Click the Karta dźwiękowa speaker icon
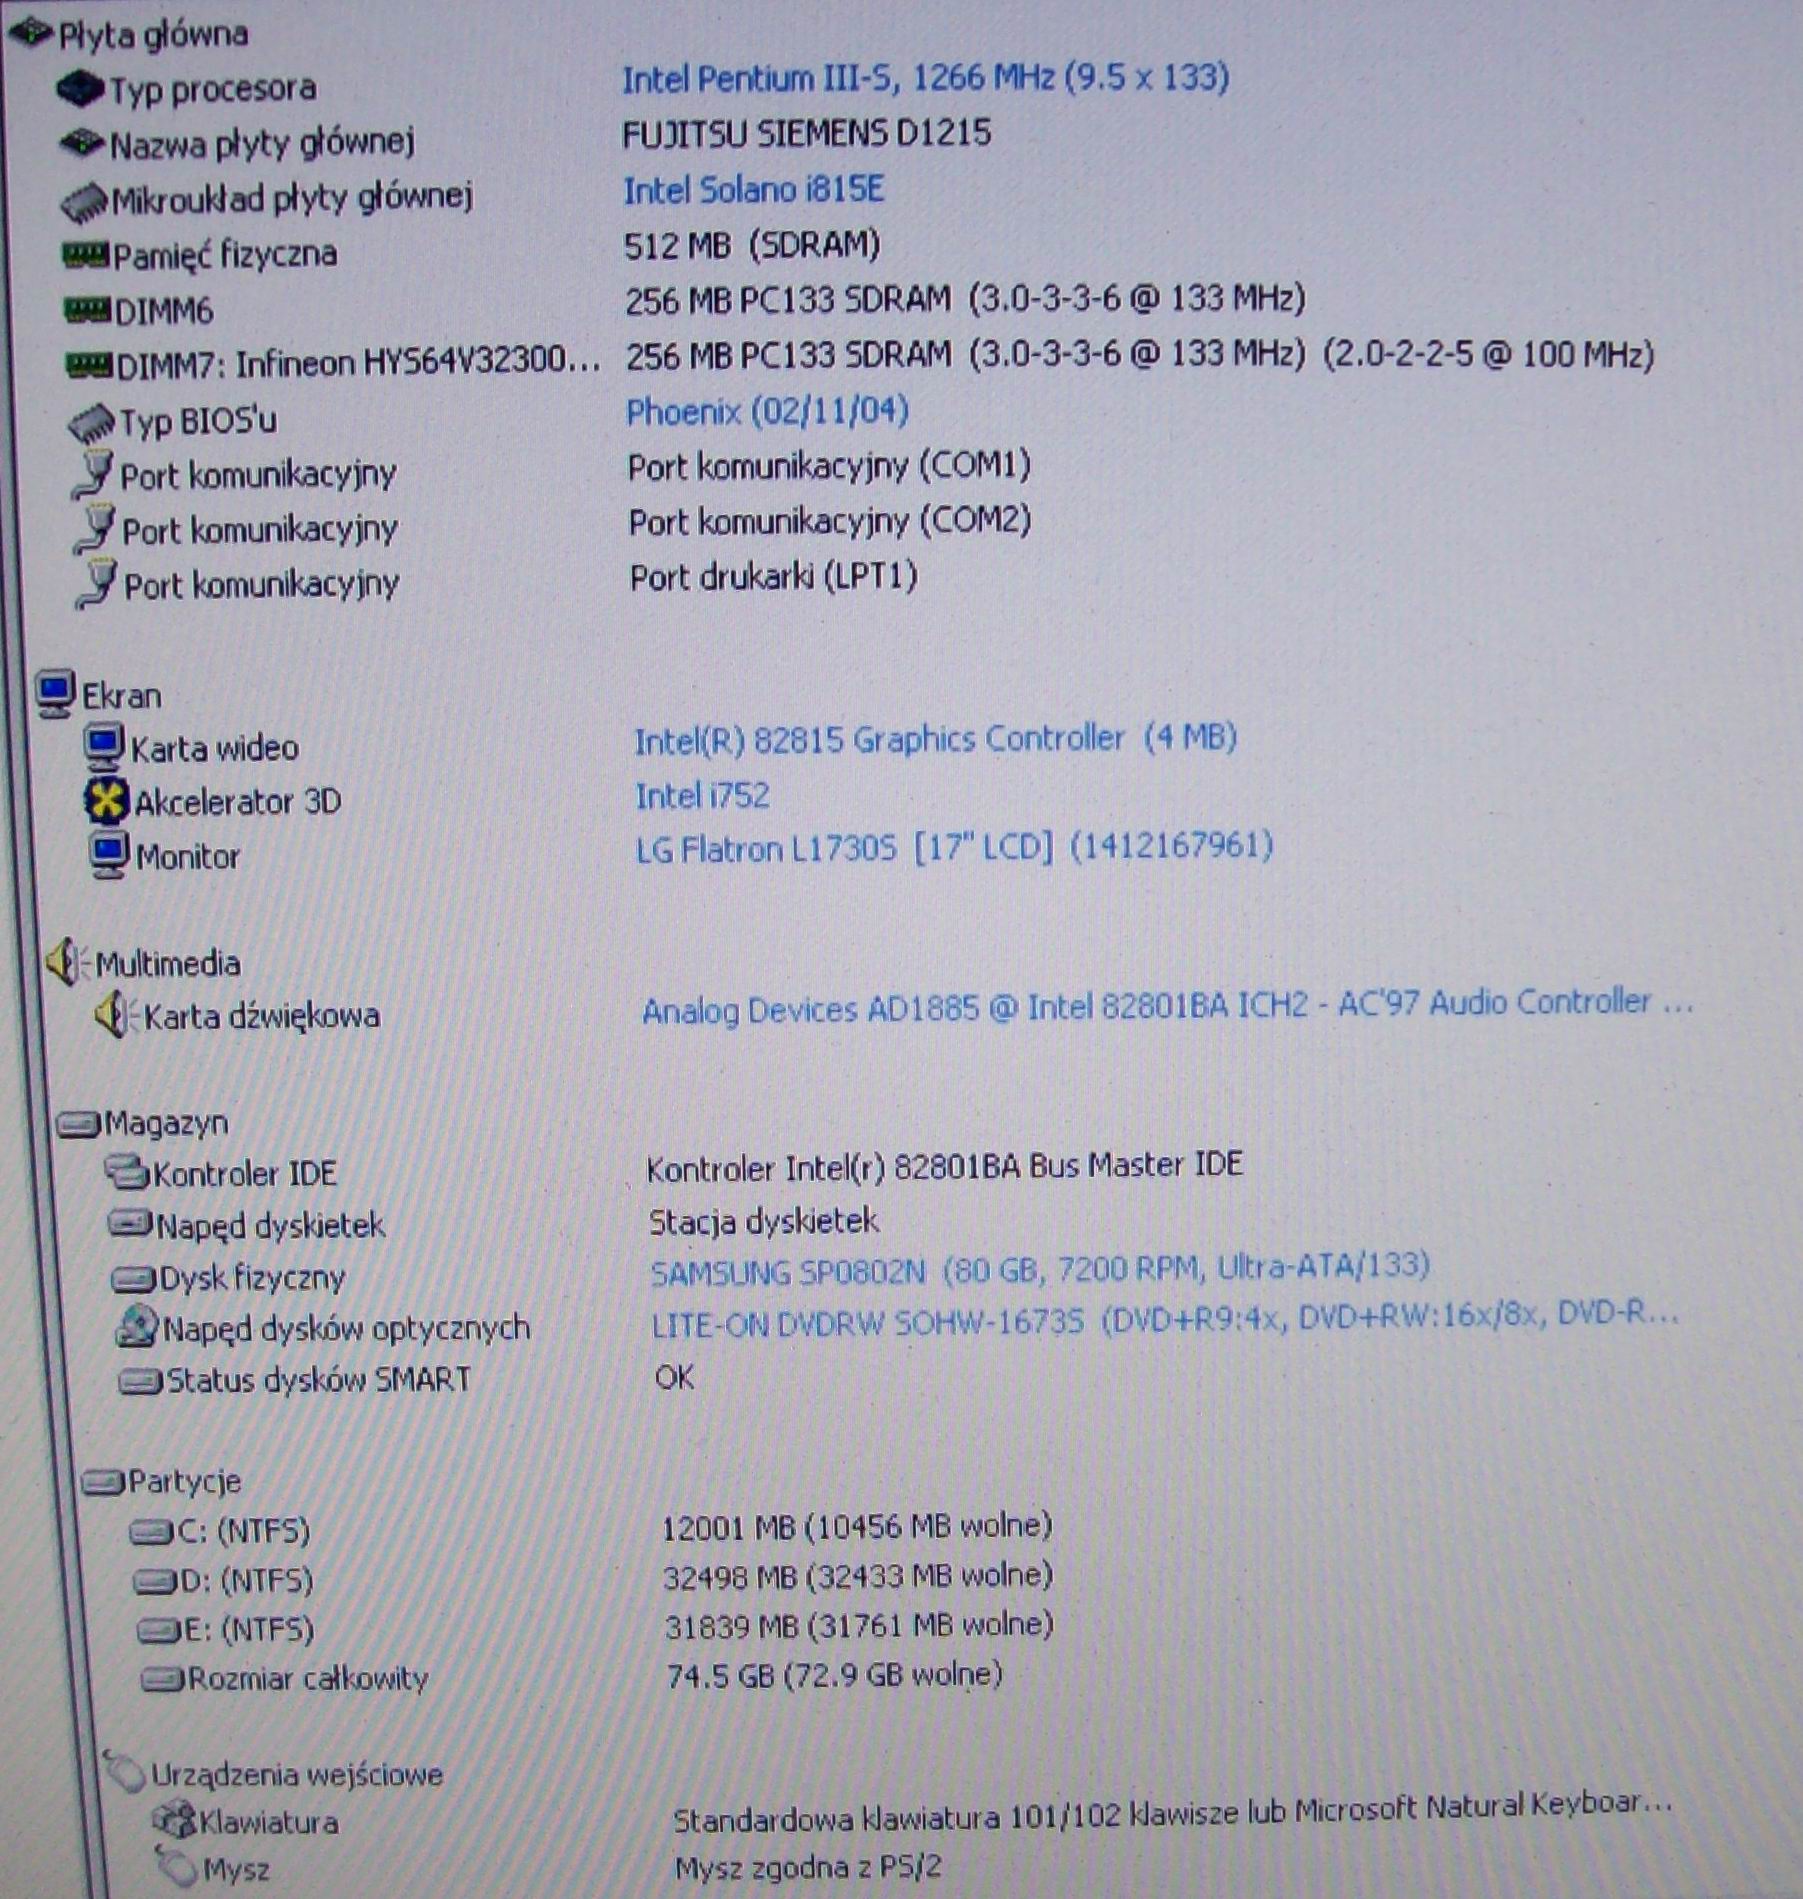Screen dimensions: 1803x1899 pos(117,1015)
